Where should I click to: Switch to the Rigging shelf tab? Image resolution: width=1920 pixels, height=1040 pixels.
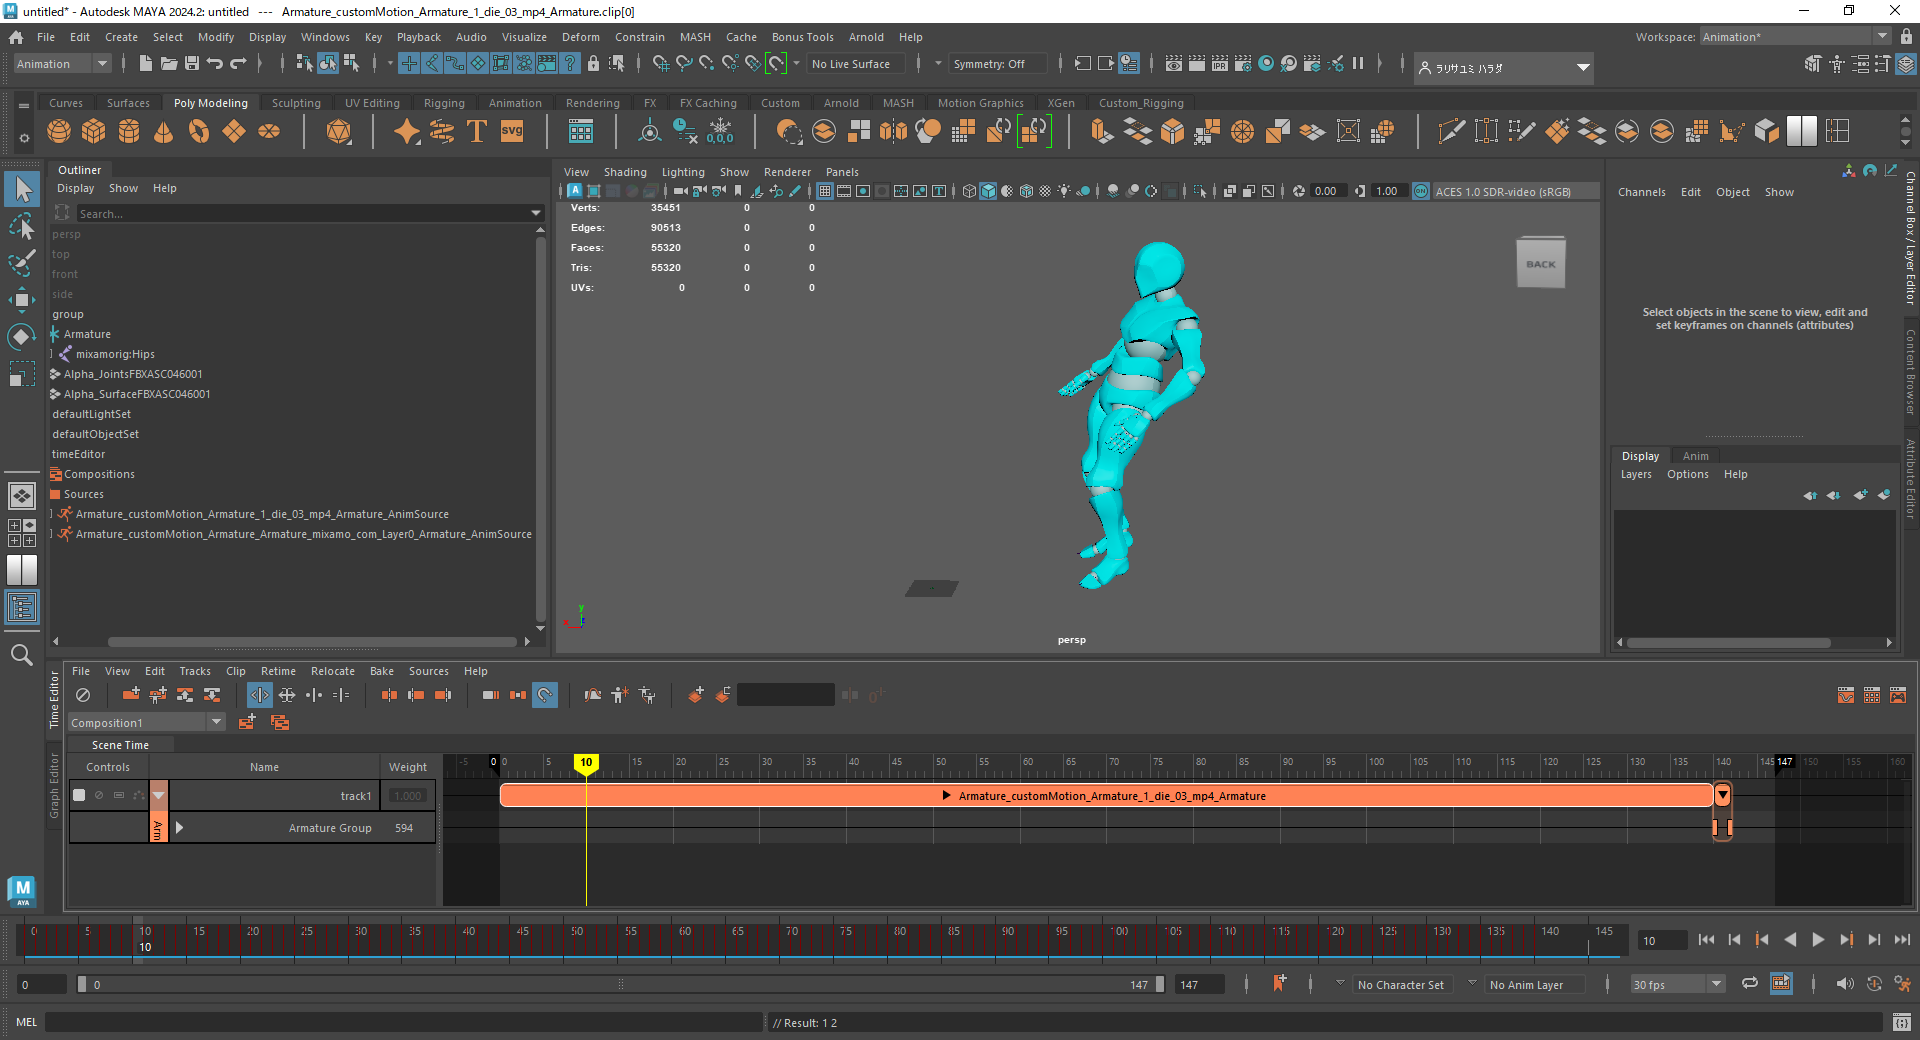pyautogui.click(x=444, y=103)
